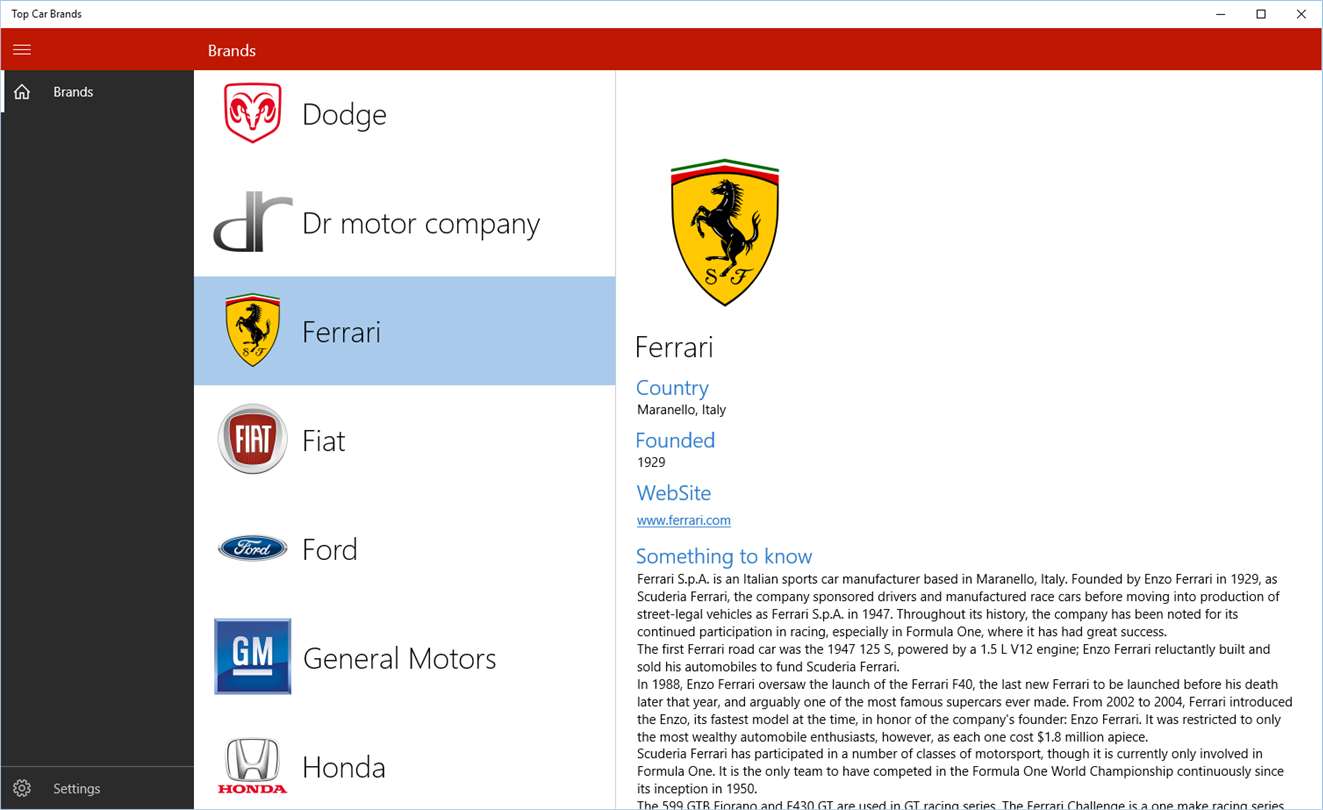Click the Country label
The height and width of the screenshot is (810, 1323).
[672, 388]
